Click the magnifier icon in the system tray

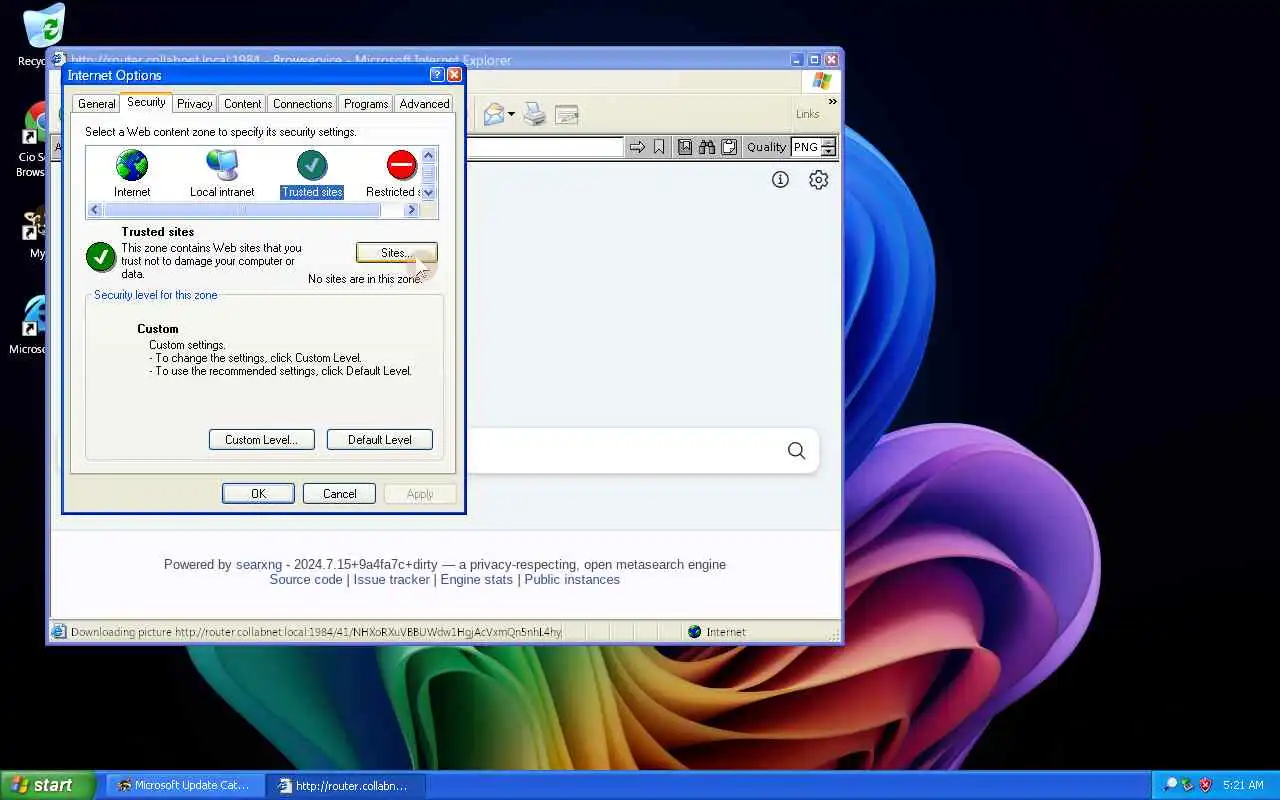pyautogui.click(x=1169, y=785)
